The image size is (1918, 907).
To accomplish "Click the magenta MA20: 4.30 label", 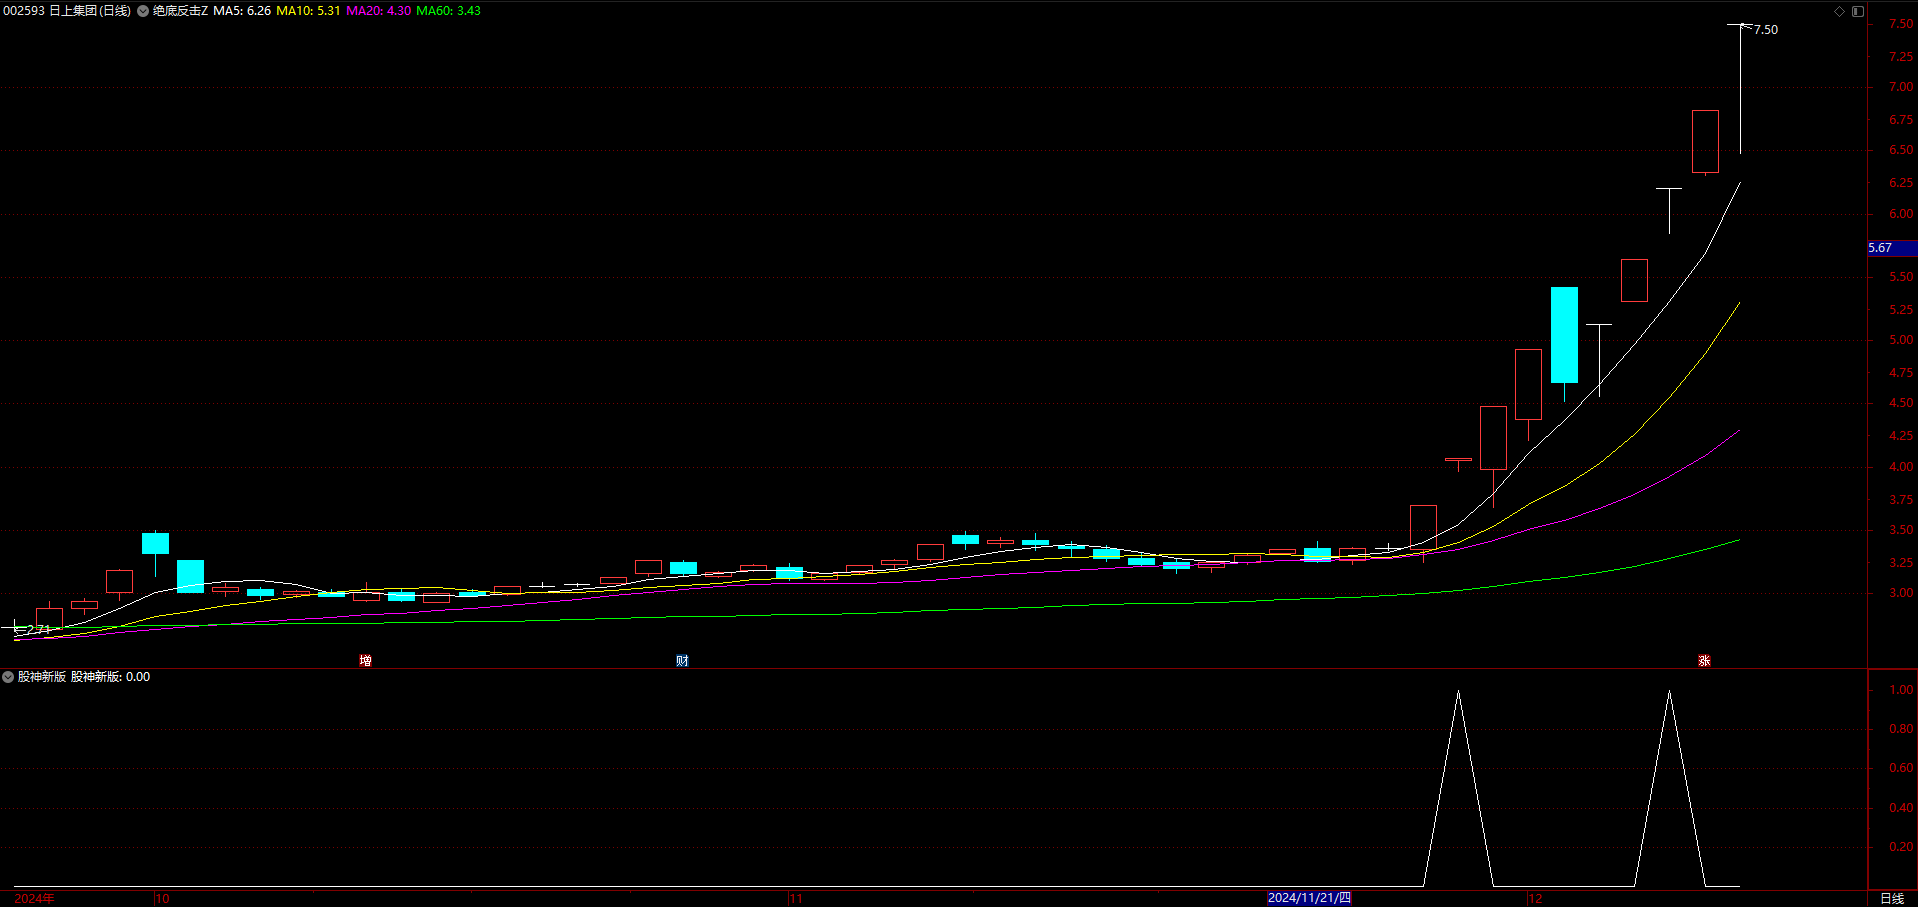I will pos(378,11).
